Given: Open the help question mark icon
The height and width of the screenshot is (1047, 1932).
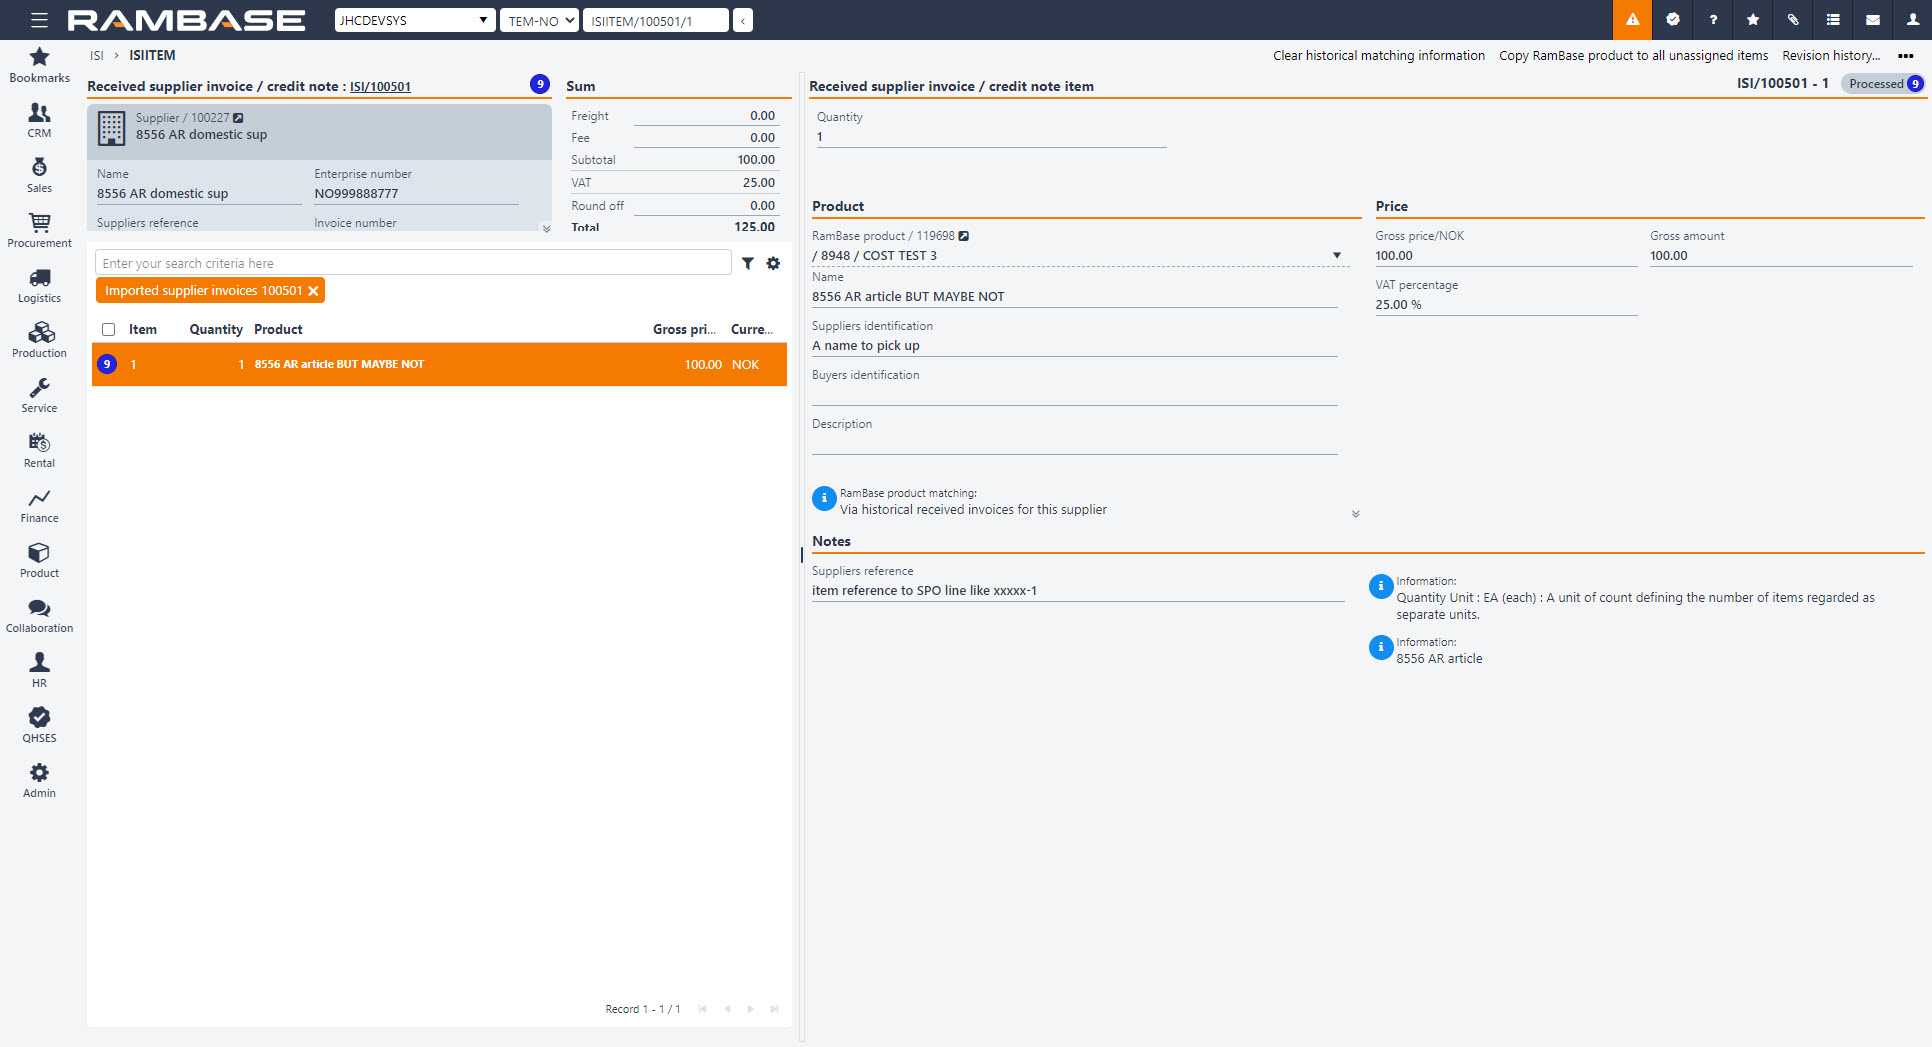Looking at the screenshot, I should [x=1713, y=20].
